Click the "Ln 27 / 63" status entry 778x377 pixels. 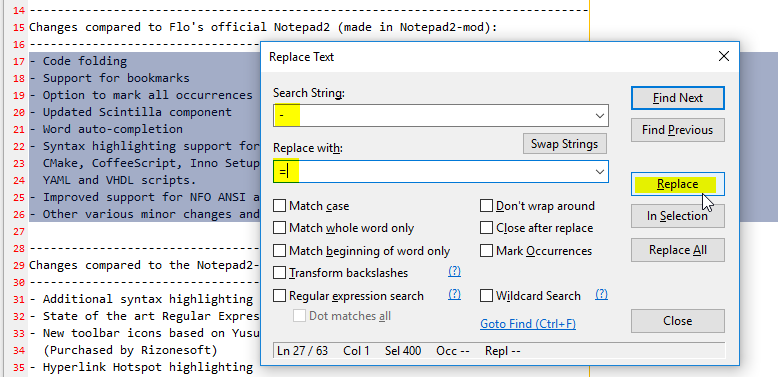pos(302,351)
